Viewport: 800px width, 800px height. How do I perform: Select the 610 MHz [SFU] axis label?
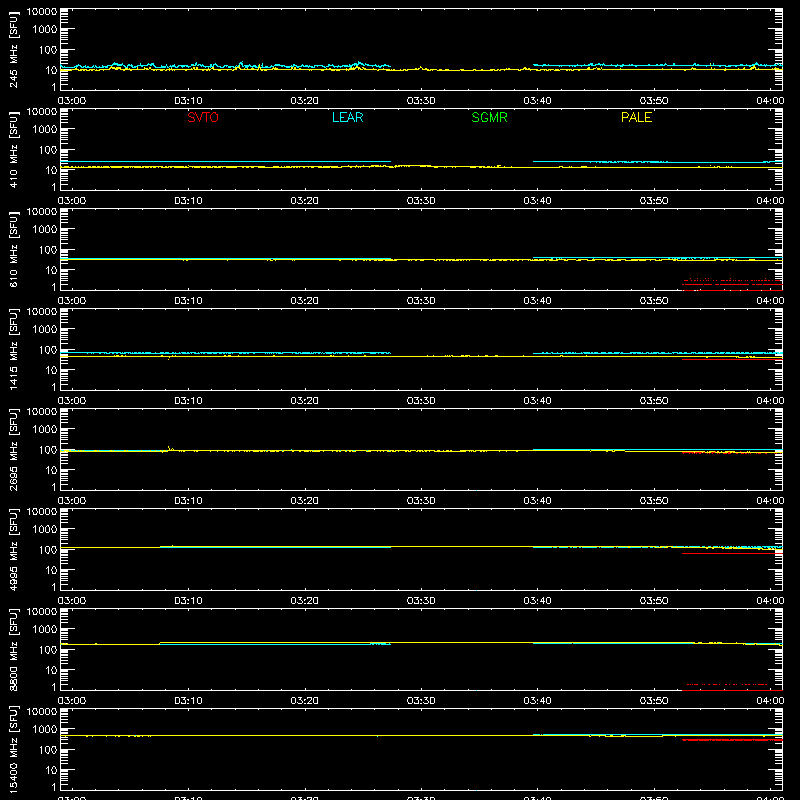[13, 249]
